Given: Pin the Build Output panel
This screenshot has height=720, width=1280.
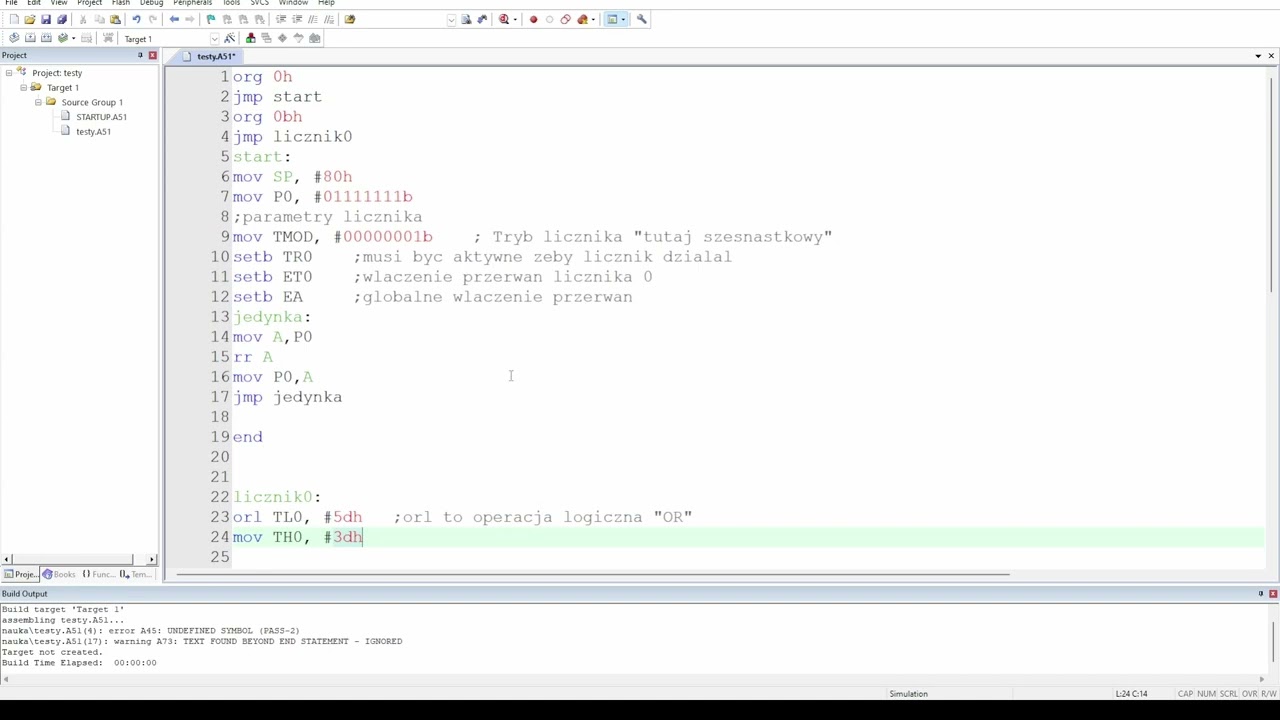Looking at the screenshot, I should coord(1260,594).
